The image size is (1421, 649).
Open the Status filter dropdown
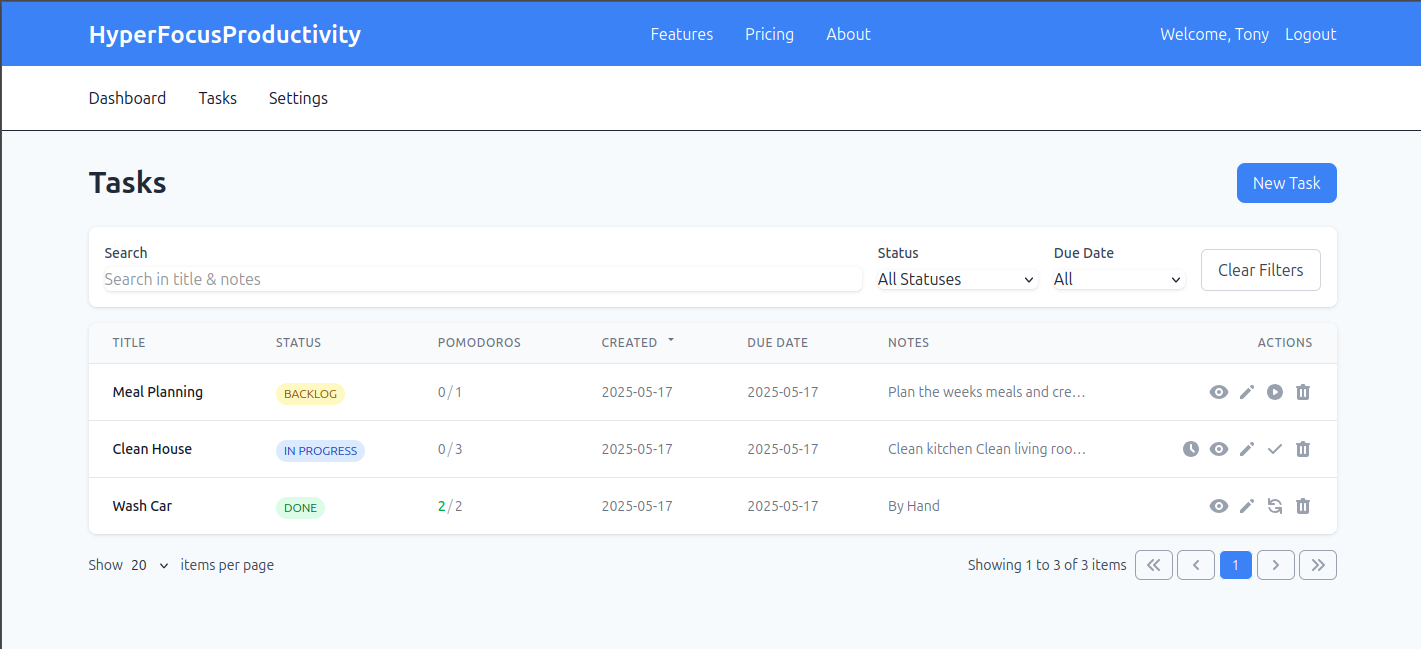(x=957, y=279)
